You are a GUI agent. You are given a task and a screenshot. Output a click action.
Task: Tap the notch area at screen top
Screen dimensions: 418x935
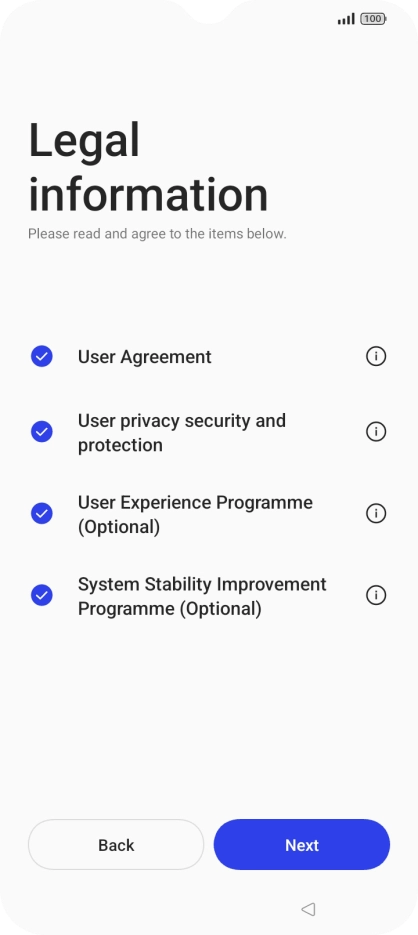click(x=209, y=11)
